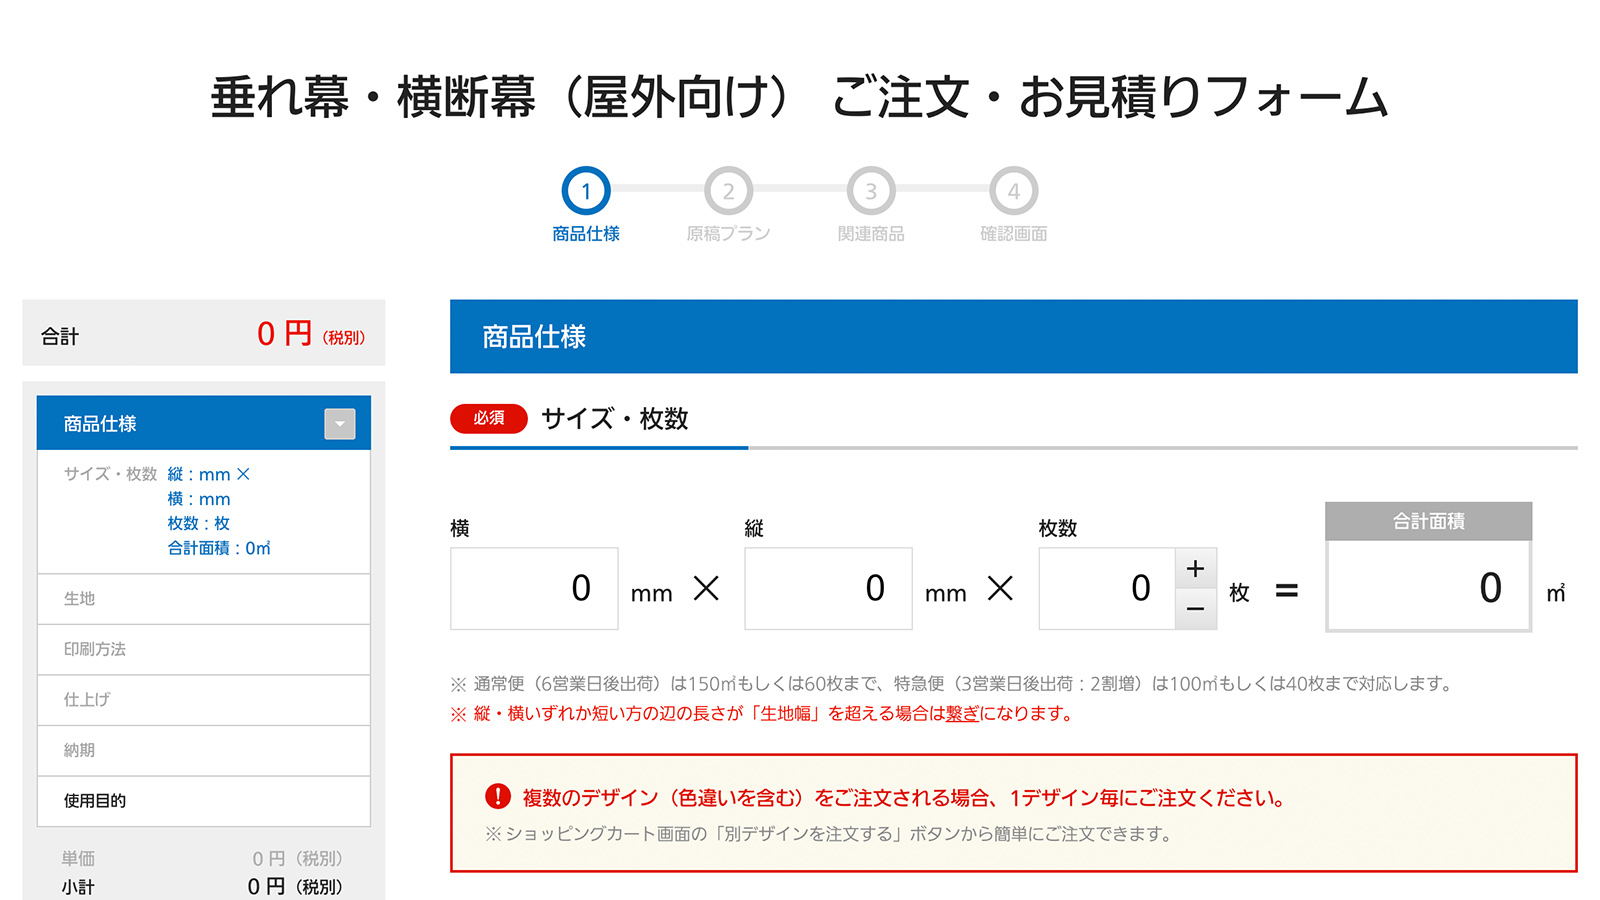Select 使用目的 in the sidebar
Viewport: 1600px width, 900px height.
click(x=203, y=801)
